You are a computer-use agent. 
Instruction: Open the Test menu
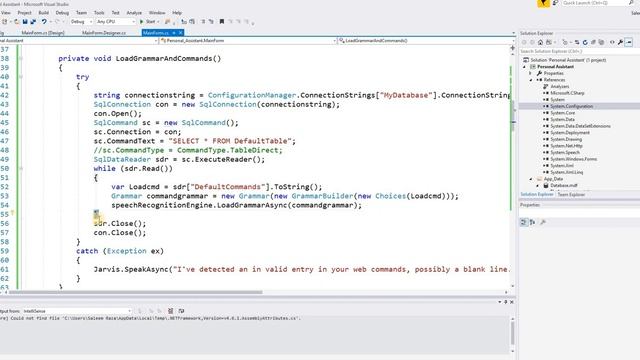tap(116, 13)
